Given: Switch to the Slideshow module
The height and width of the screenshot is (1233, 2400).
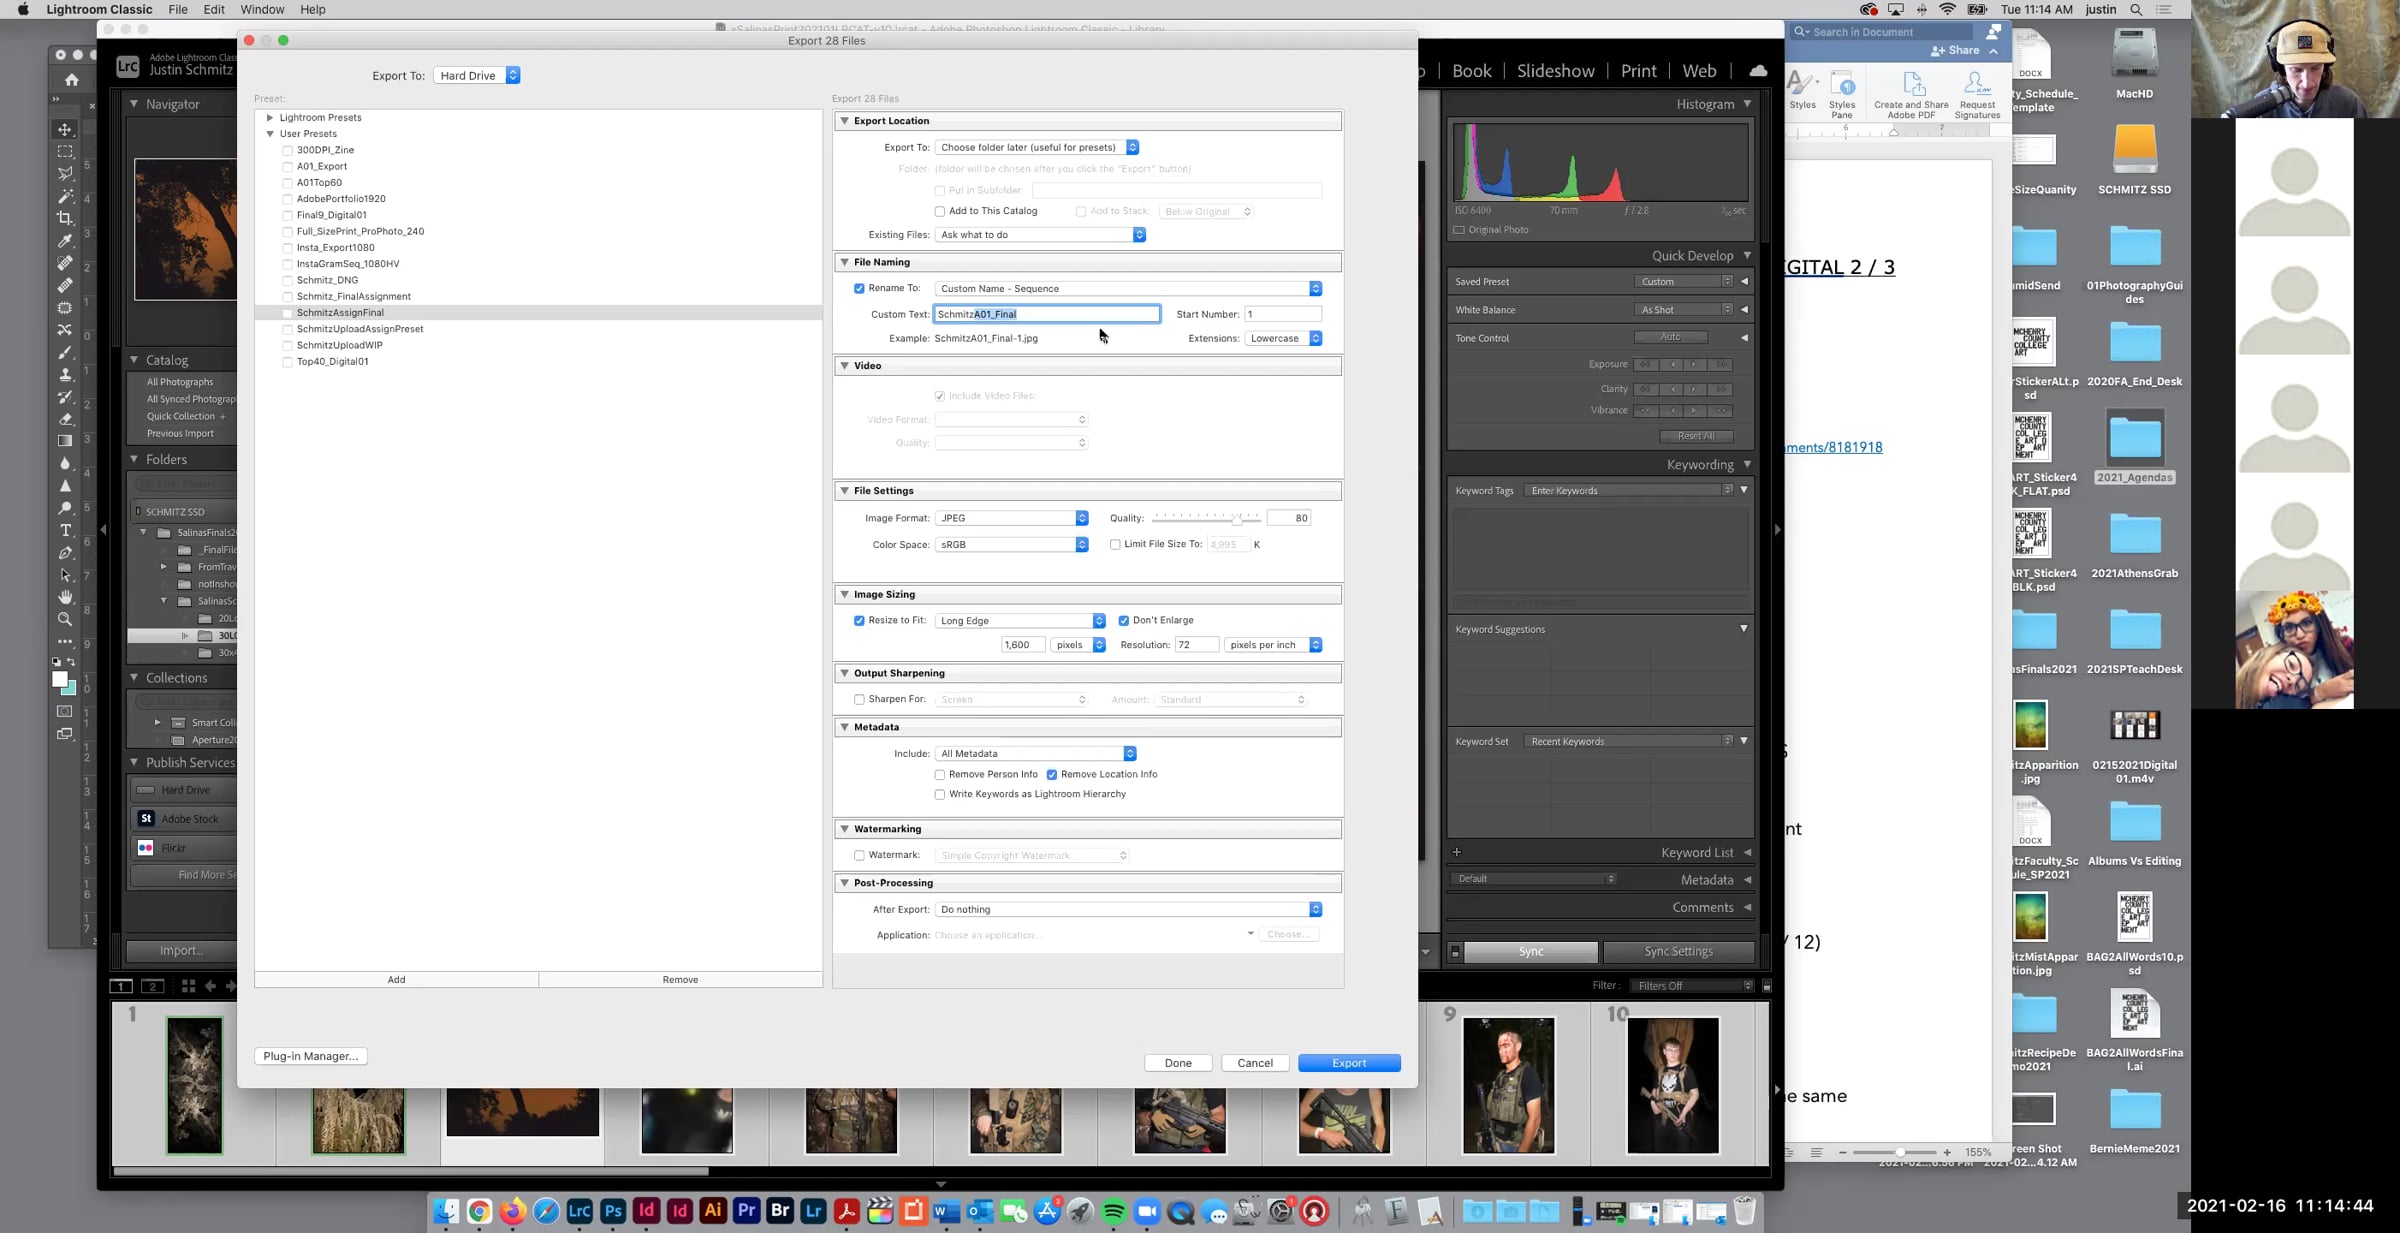Looking at the screenshot, I should [x=1555, y=71].
